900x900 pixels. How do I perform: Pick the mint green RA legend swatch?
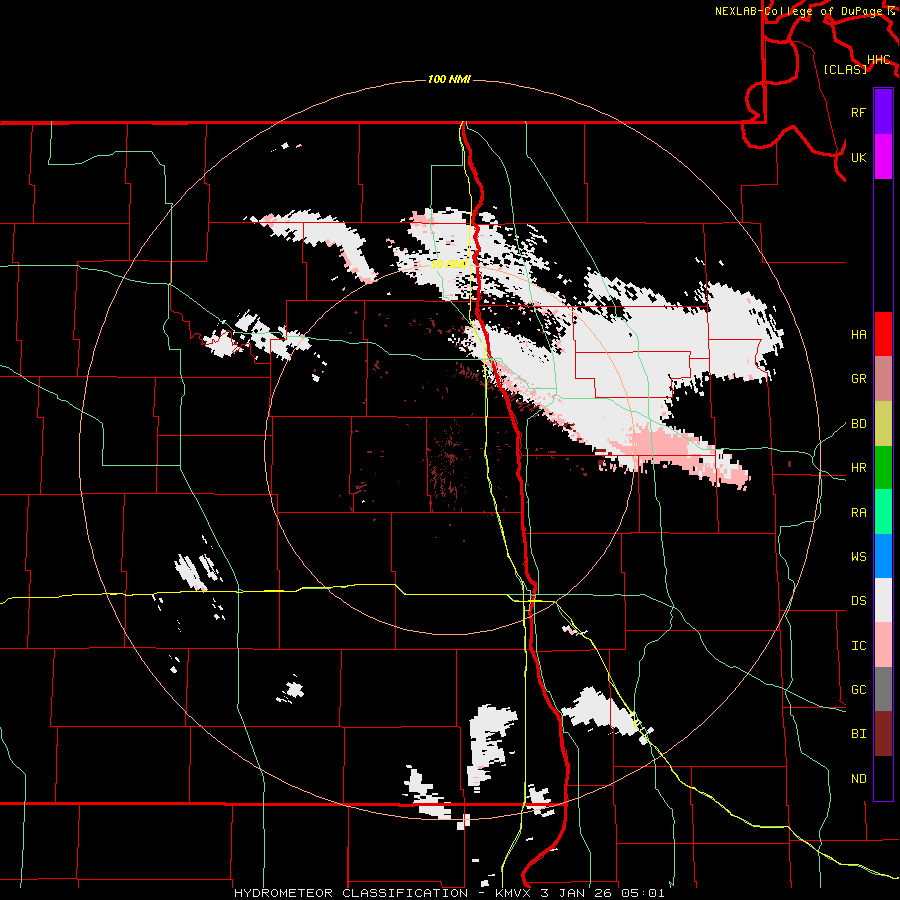pyautogui.click(x=883, y=512)
